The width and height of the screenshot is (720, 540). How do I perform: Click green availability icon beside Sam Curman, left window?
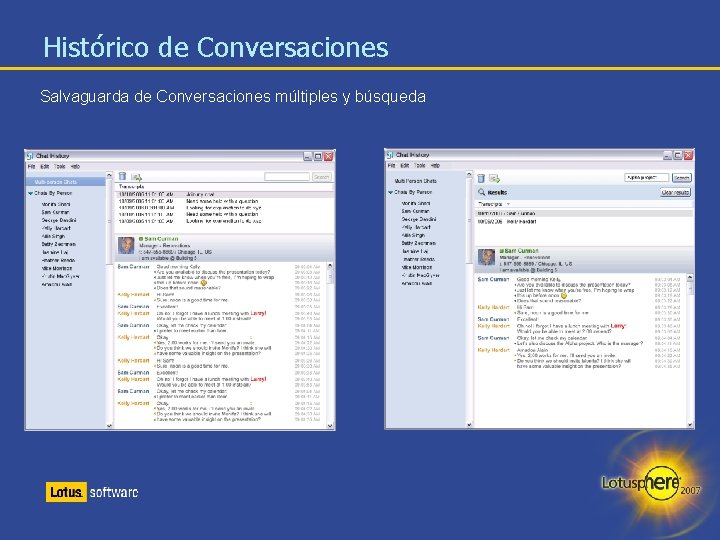click(141, 239)
